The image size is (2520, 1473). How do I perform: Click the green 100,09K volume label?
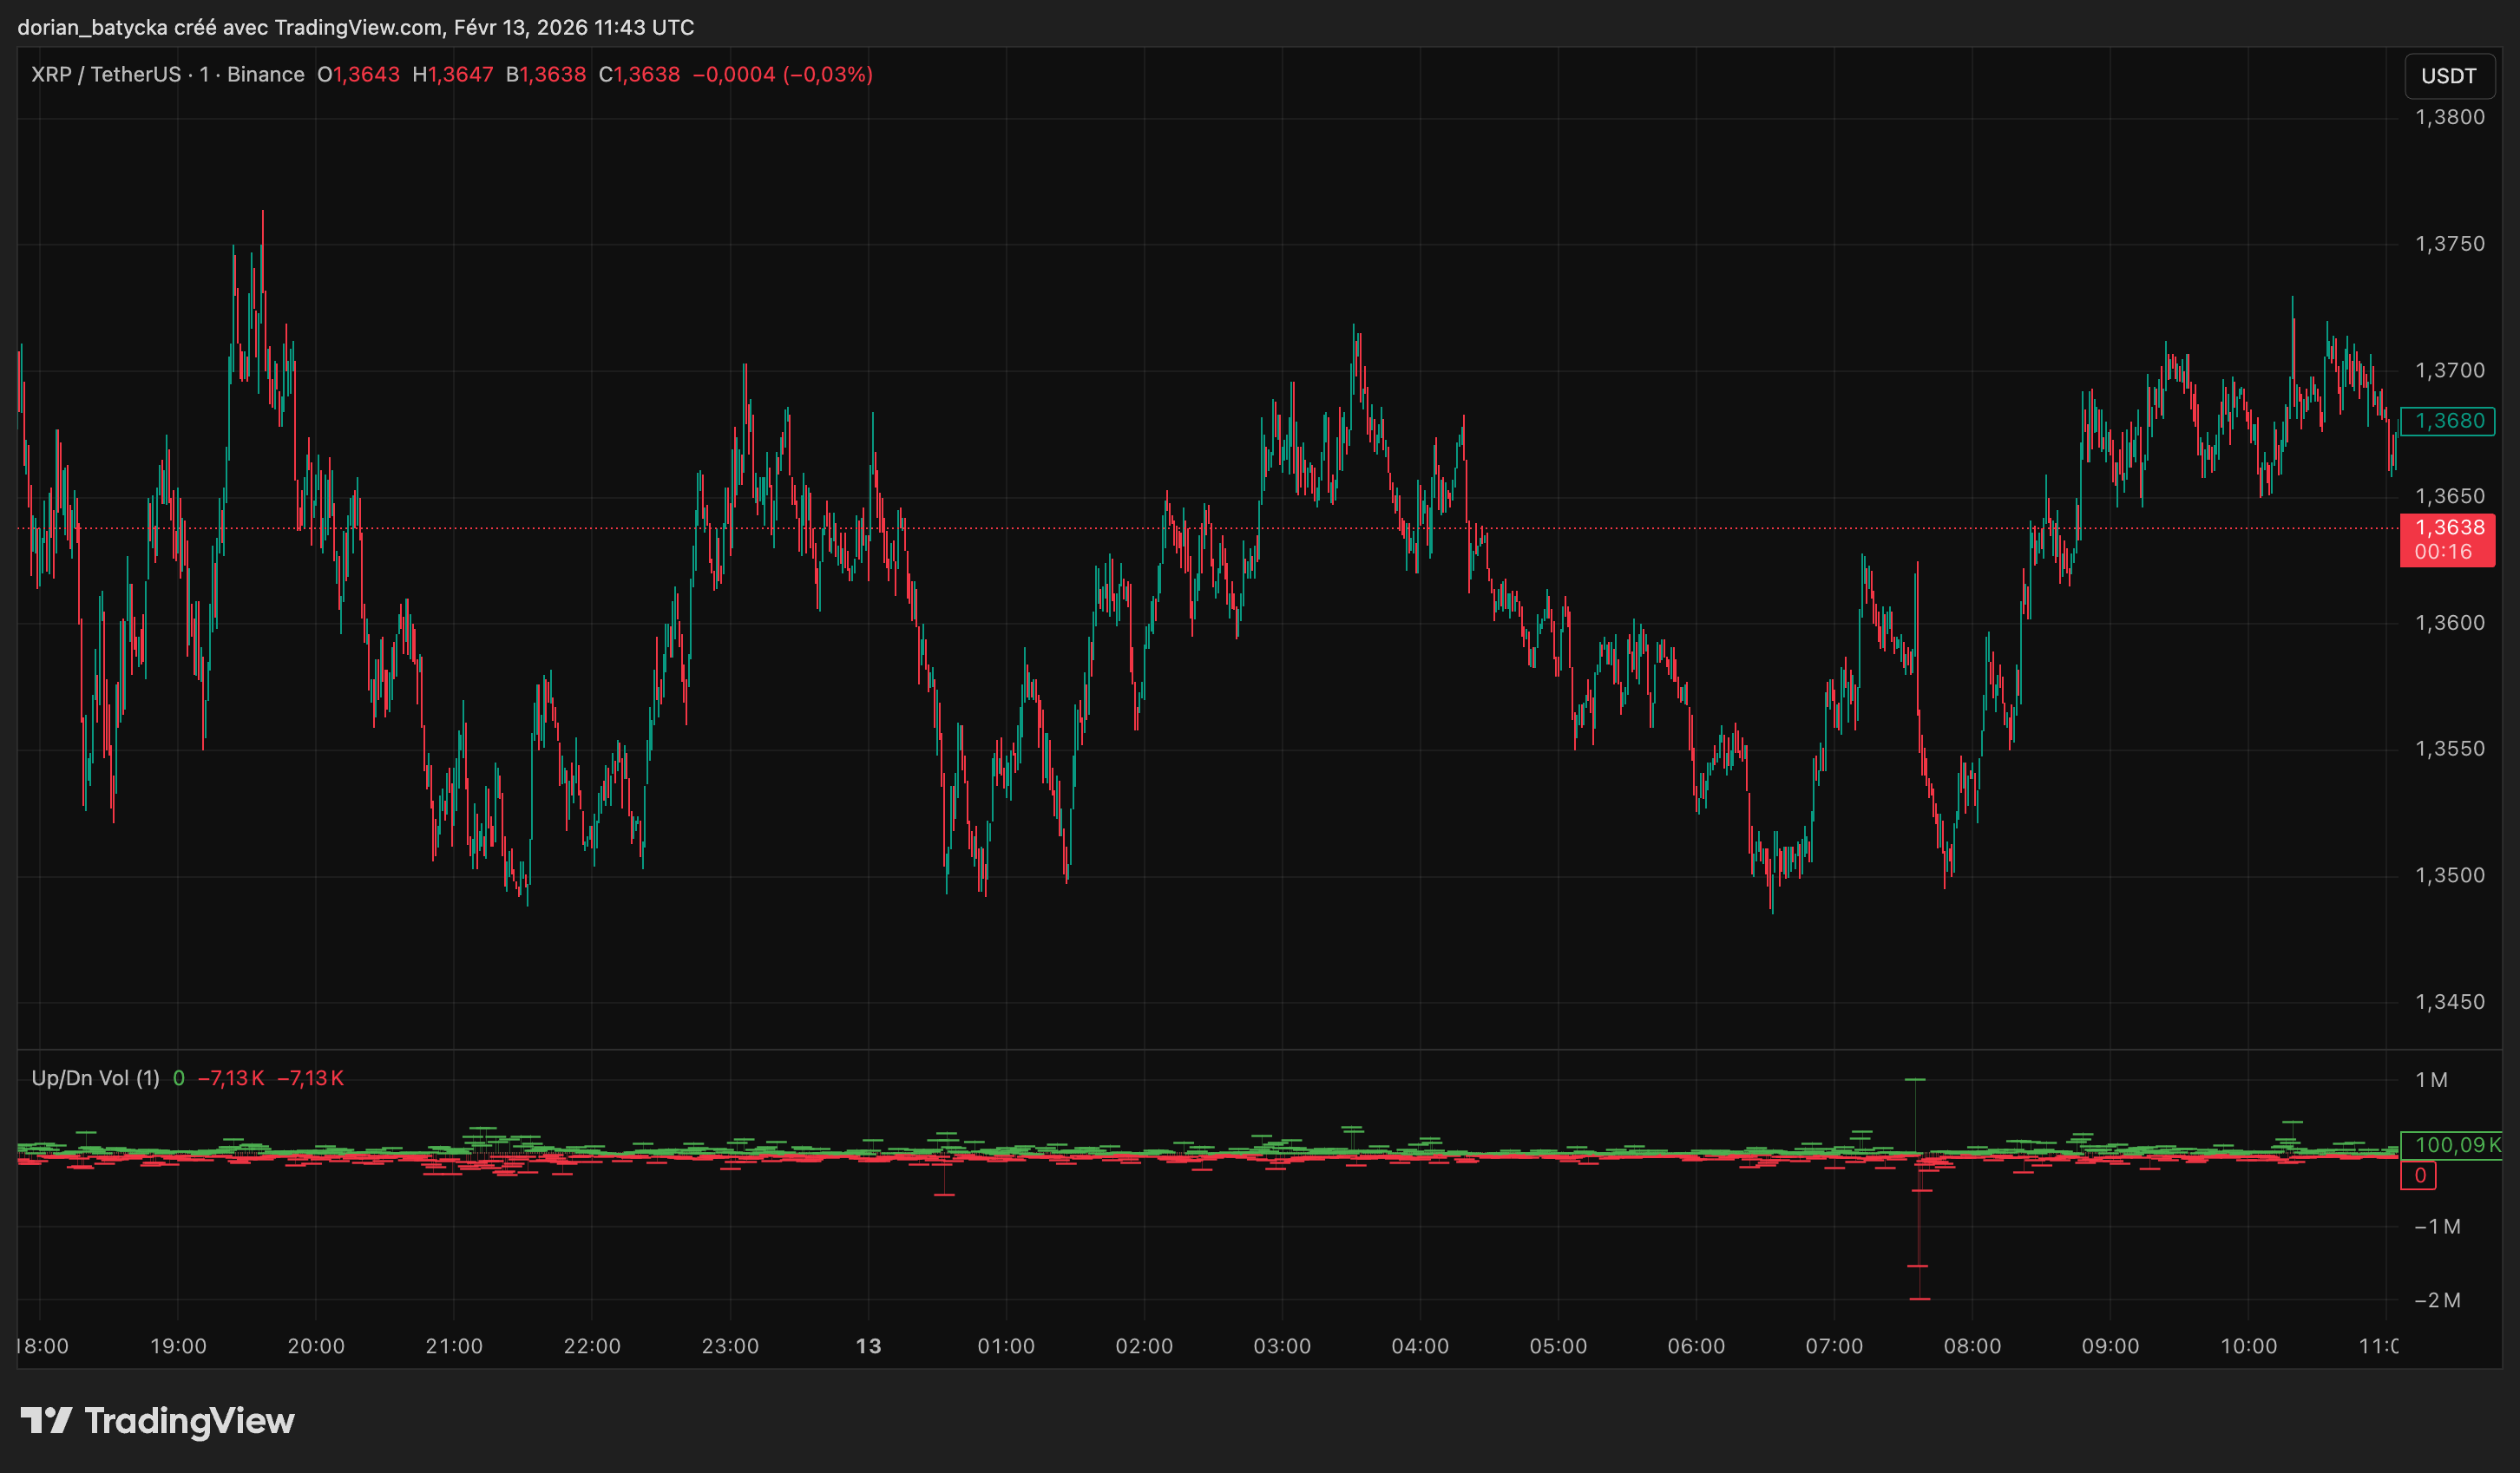click(x=2455, y=1145)
